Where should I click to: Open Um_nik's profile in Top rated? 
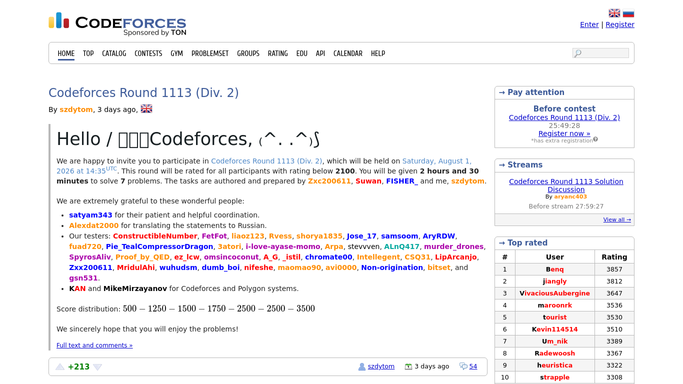(x=555, y=341)
